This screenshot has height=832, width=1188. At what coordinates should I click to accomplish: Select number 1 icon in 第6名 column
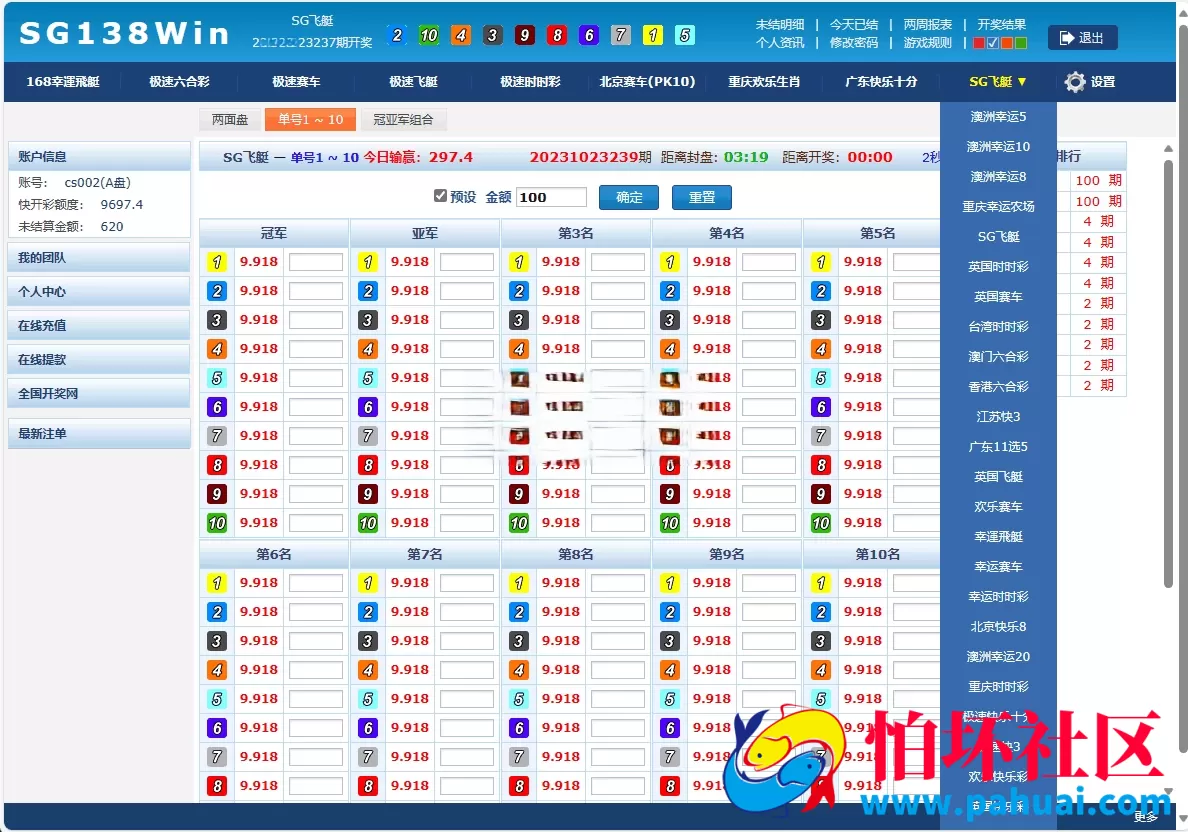[217, 583]
